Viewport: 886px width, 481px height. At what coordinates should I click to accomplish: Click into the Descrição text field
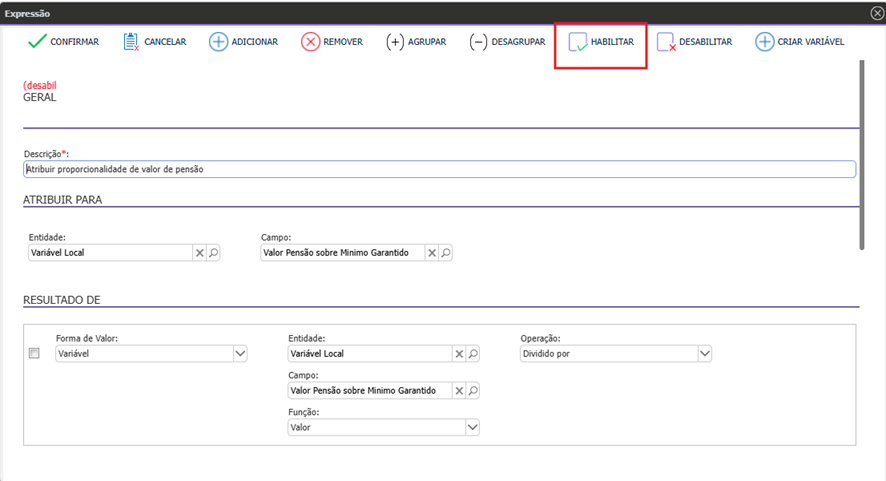[x=438, y=169]
